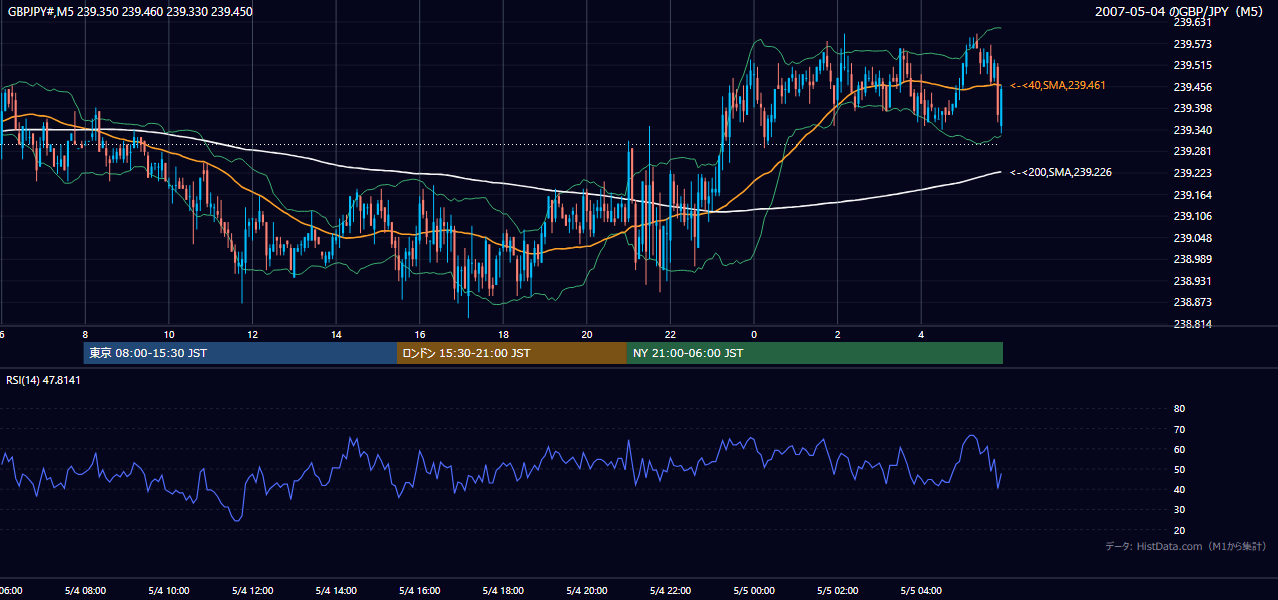Click hour tick '22' under the candlestick chart

pyautogui.click(x=671, y=334)
